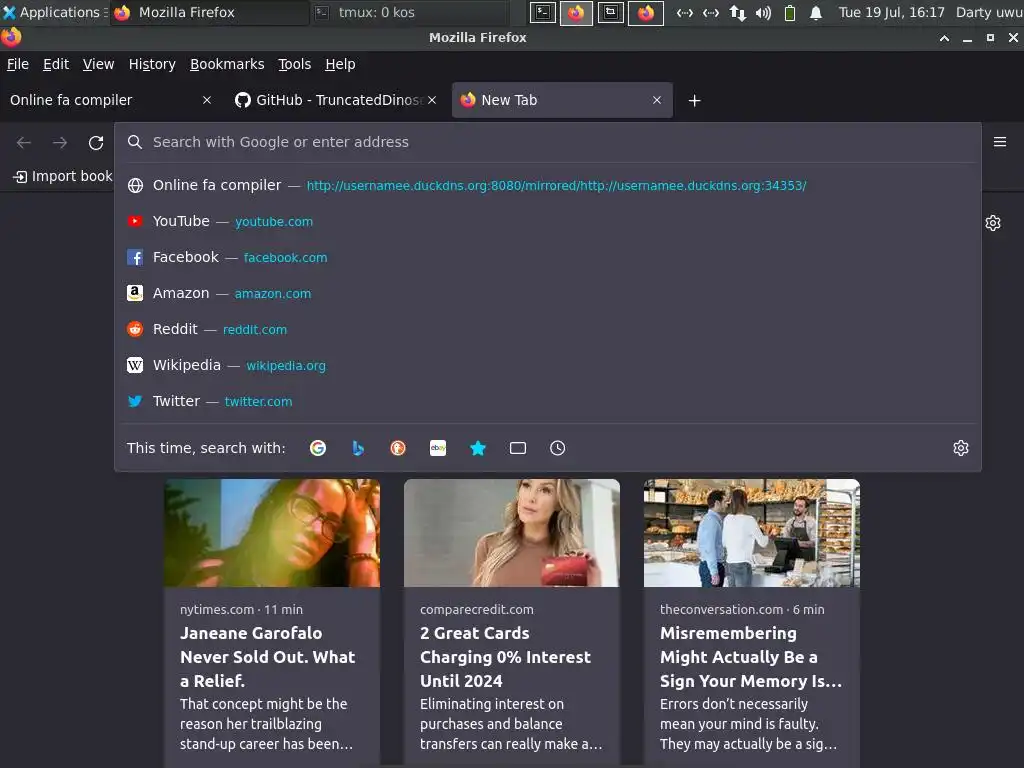The image size is (1024, 768).
Task: Select Online fa compiler duckdns suggestion
Action: tap(547, 185)
